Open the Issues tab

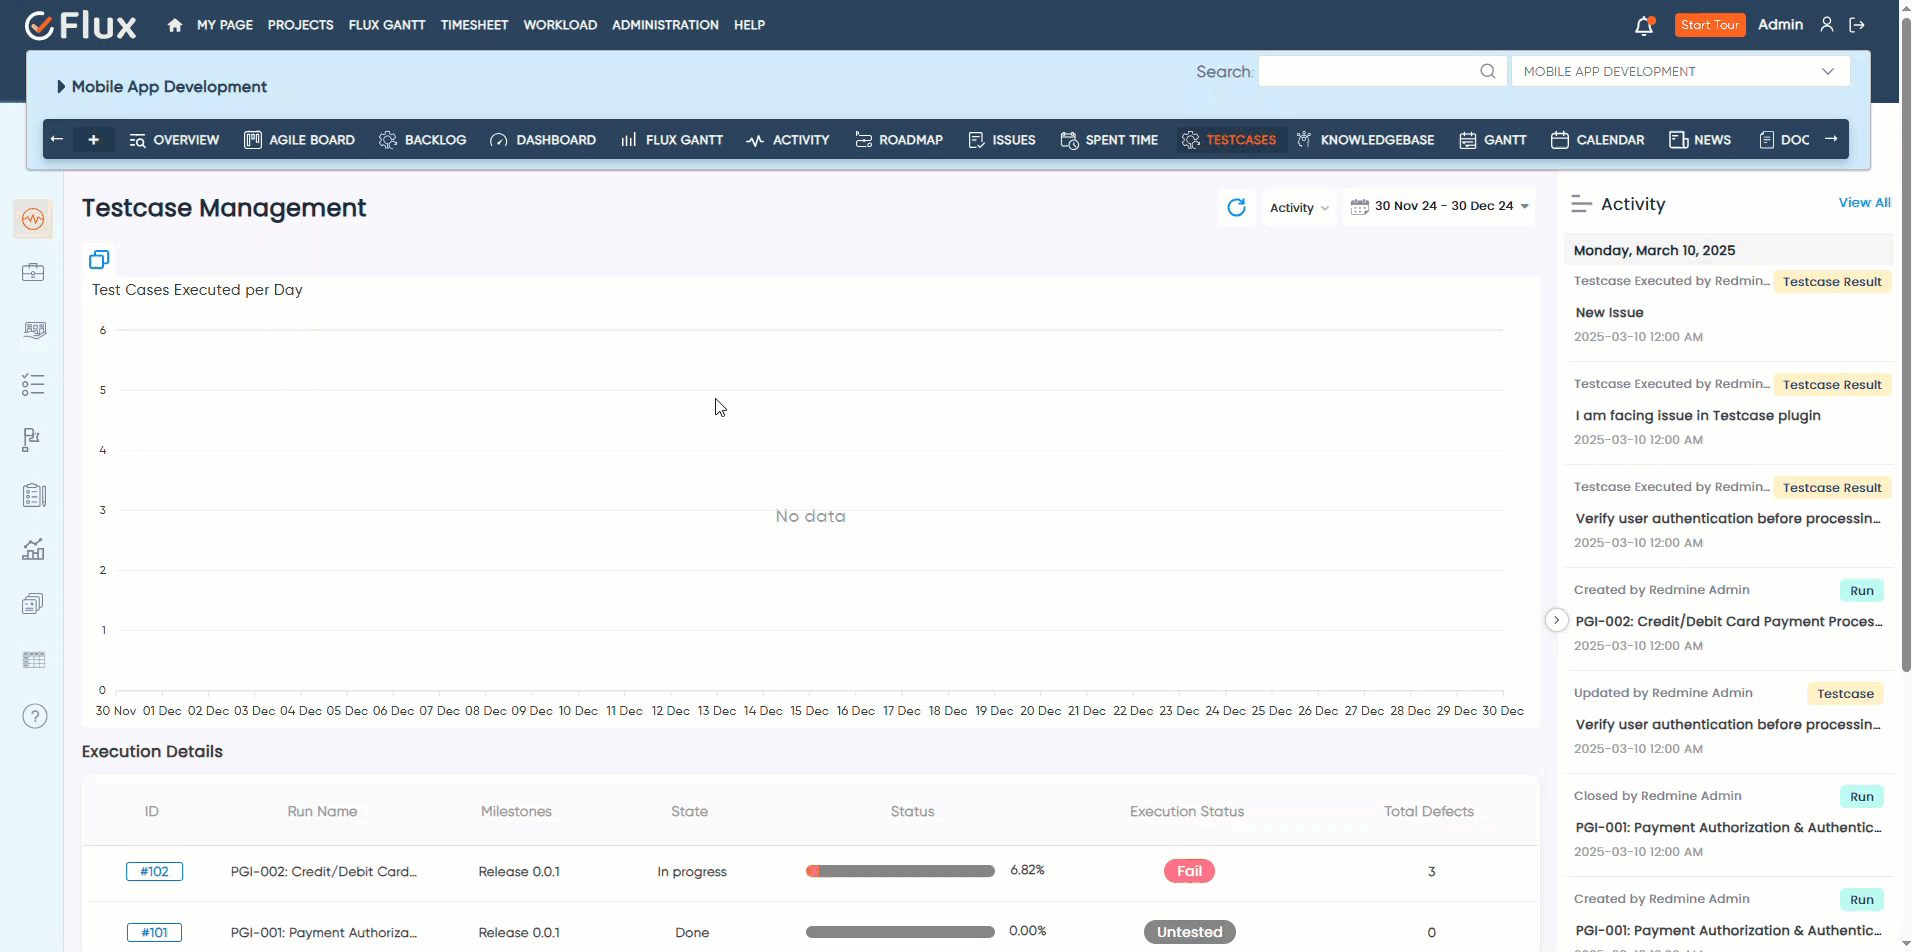point(1002,140)
